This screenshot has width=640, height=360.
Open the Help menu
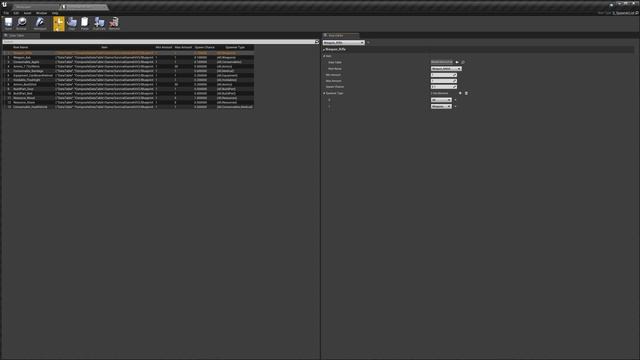click(x=55, y=13)
